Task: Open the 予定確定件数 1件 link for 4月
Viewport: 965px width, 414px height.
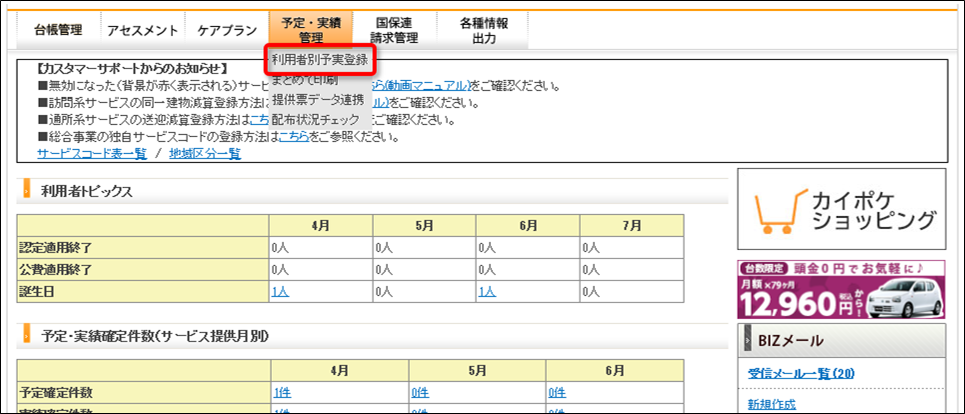Action: pos(282,393)
